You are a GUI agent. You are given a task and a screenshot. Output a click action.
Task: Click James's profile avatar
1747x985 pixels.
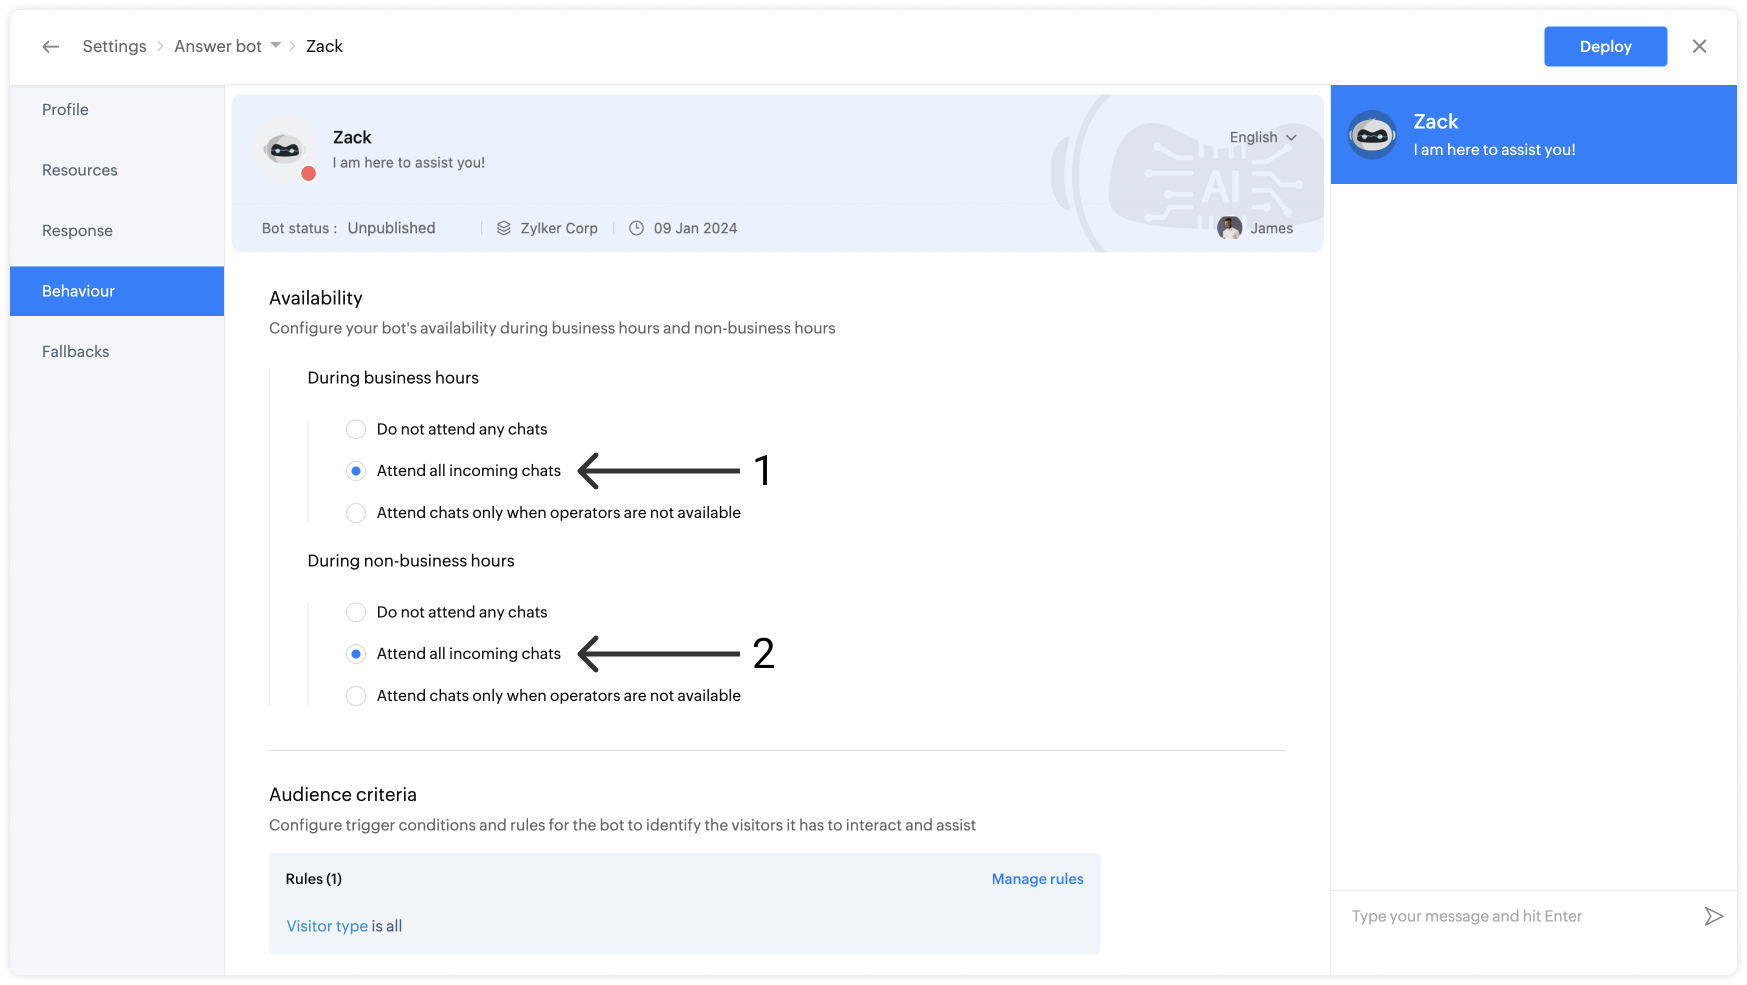tap(1229, 228)
